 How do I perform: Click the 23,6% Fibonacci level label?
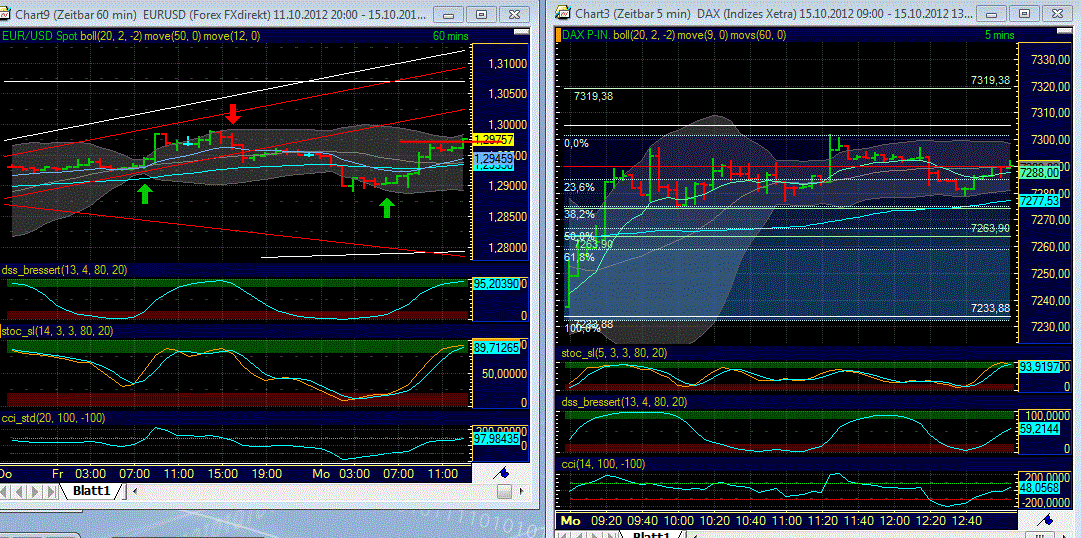579,187
